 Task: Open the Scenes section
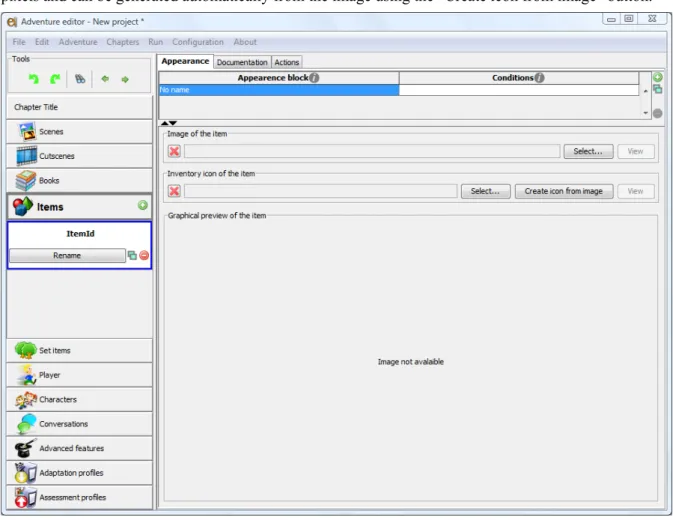pyautogui.click(x=80, y=132)
